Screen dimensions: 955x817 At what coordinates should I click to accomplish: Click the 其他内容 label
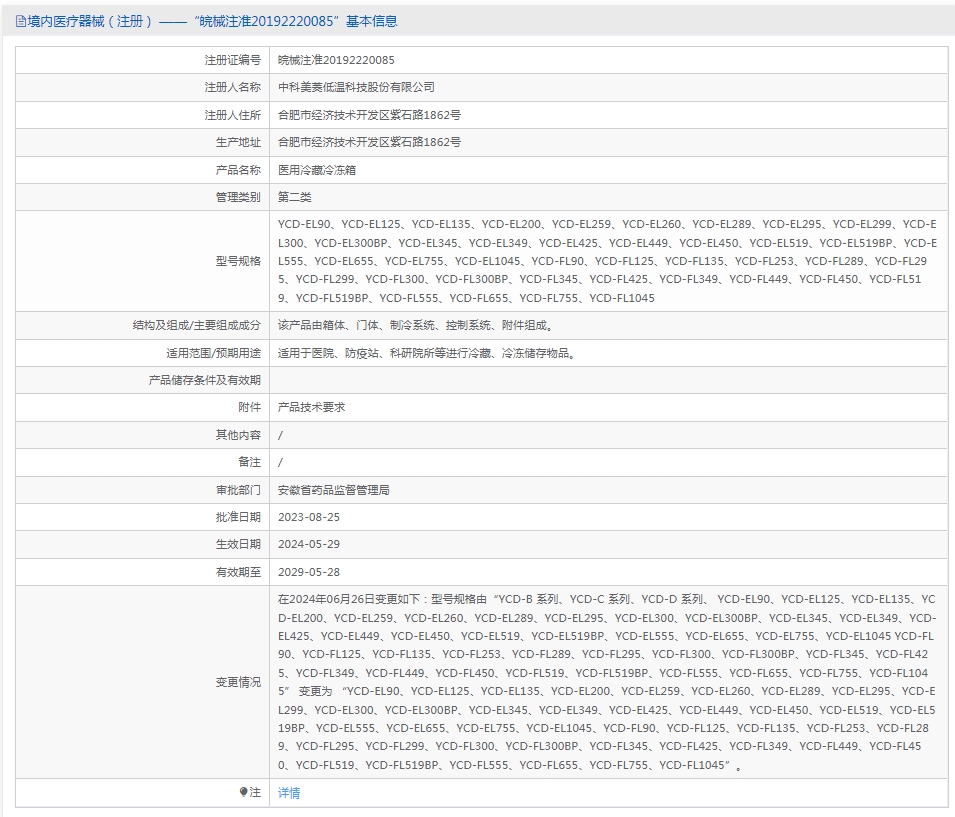pyautogui.click(x=238, y=435)
